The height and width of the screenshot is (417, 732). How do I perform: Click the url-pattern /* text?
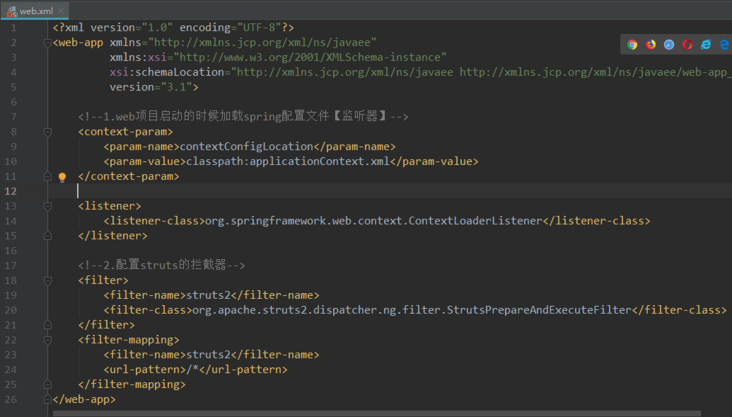192,370
